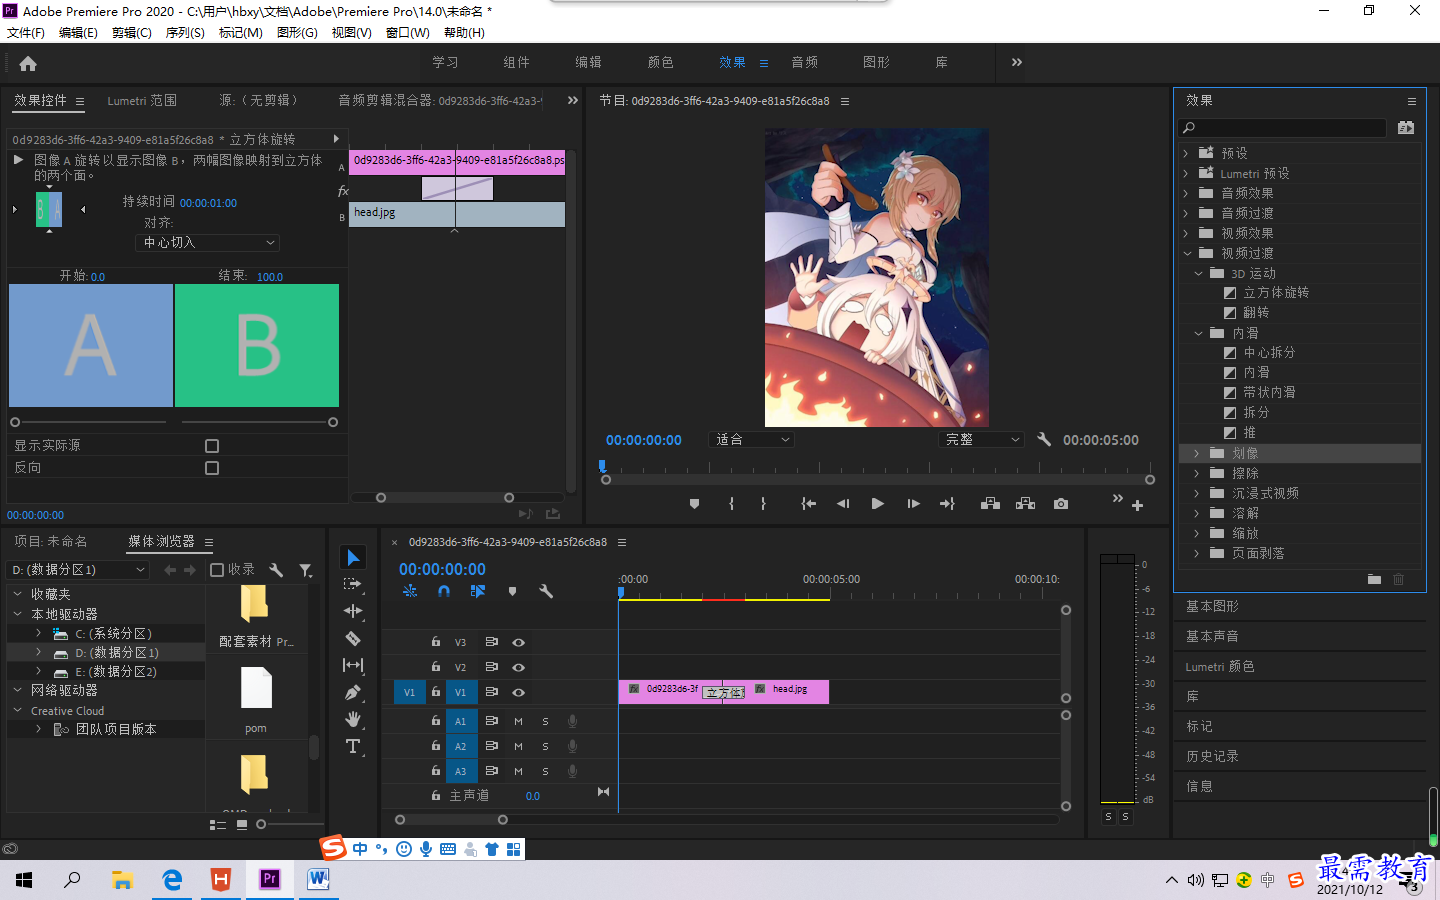1440x900 pixels.
Task: Click the Media Browser thumbnail zoom slider
Action: (261, 824)
